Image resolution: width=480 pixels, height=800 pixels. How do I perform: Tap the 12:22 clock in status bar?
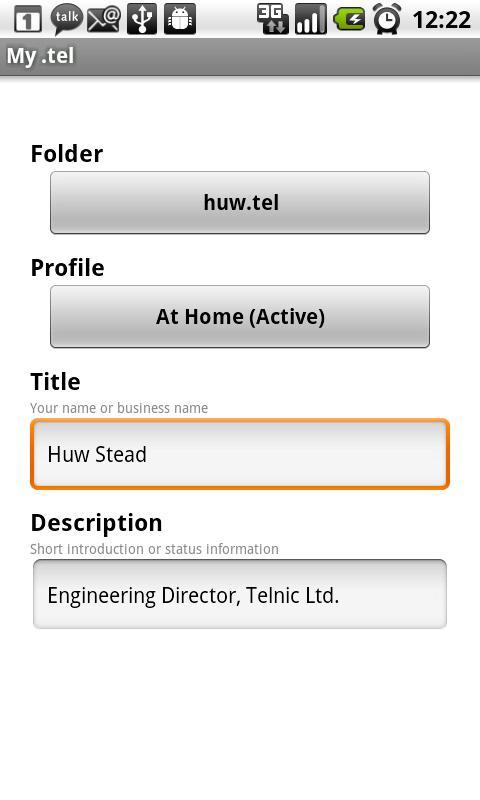tap(441, 20)
